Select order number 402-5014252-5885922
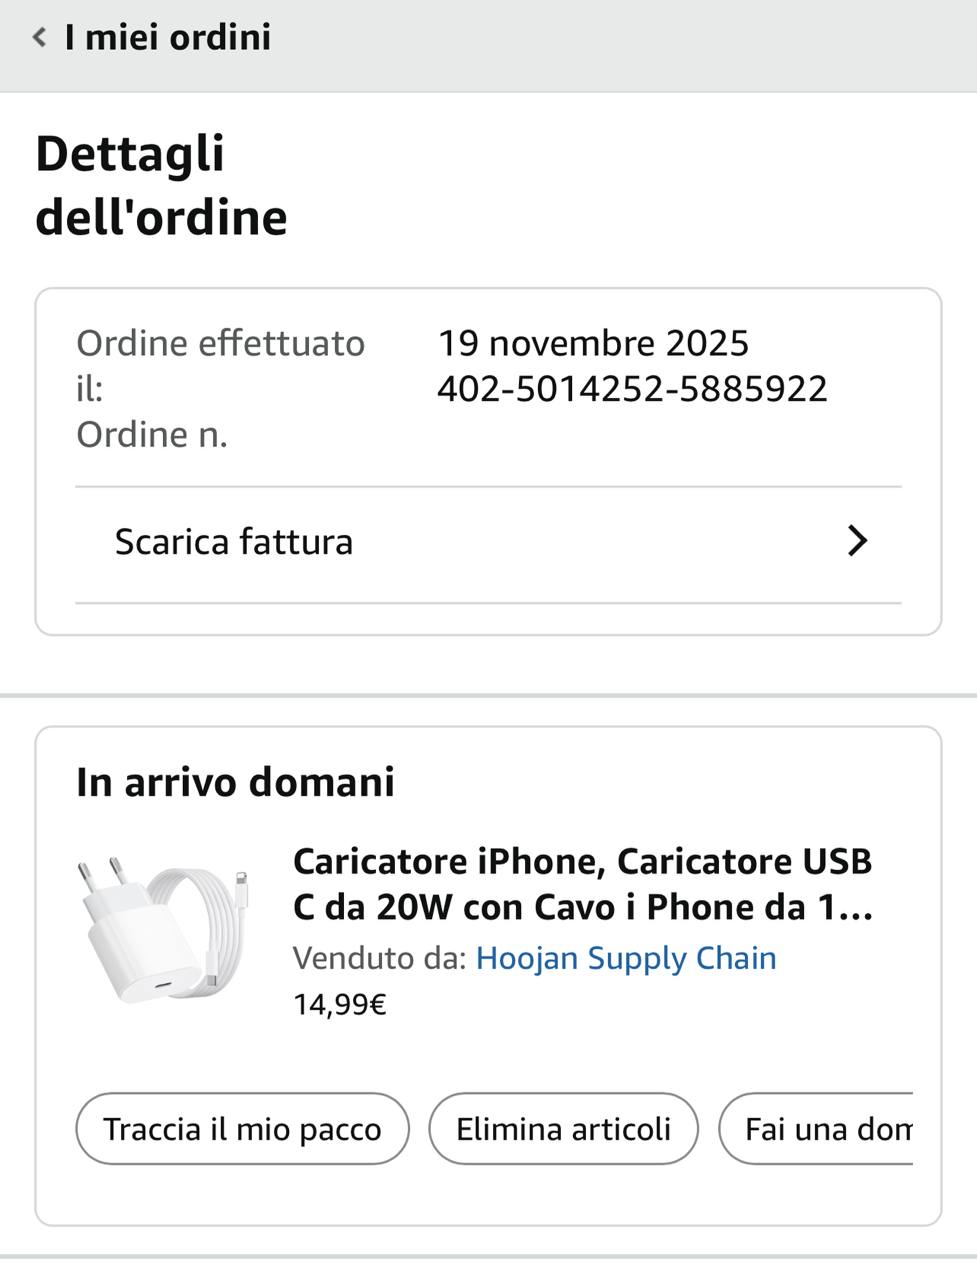The image size is (977, 1280). point(632,389)
